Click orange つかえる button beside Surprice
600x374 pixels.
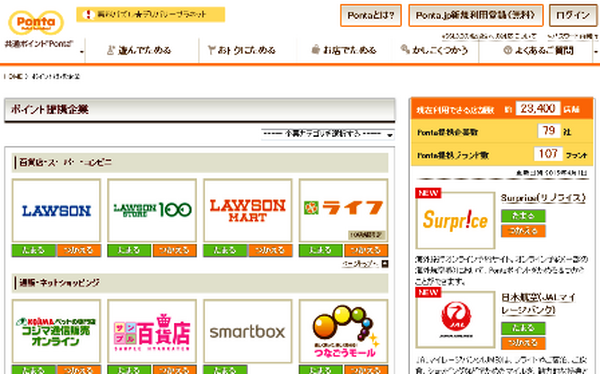[x=523, y=231]
